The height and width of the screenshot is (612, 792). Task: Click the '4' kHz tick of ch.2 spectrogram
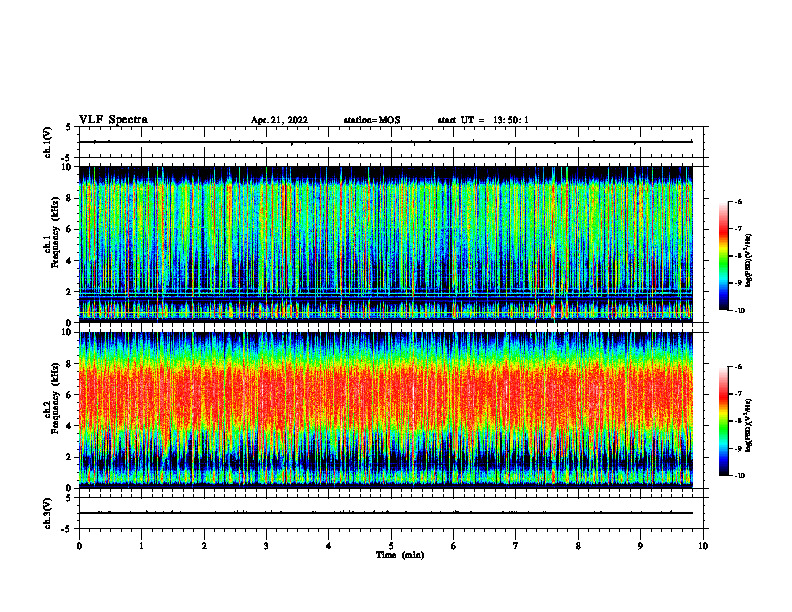pos(69,426)
